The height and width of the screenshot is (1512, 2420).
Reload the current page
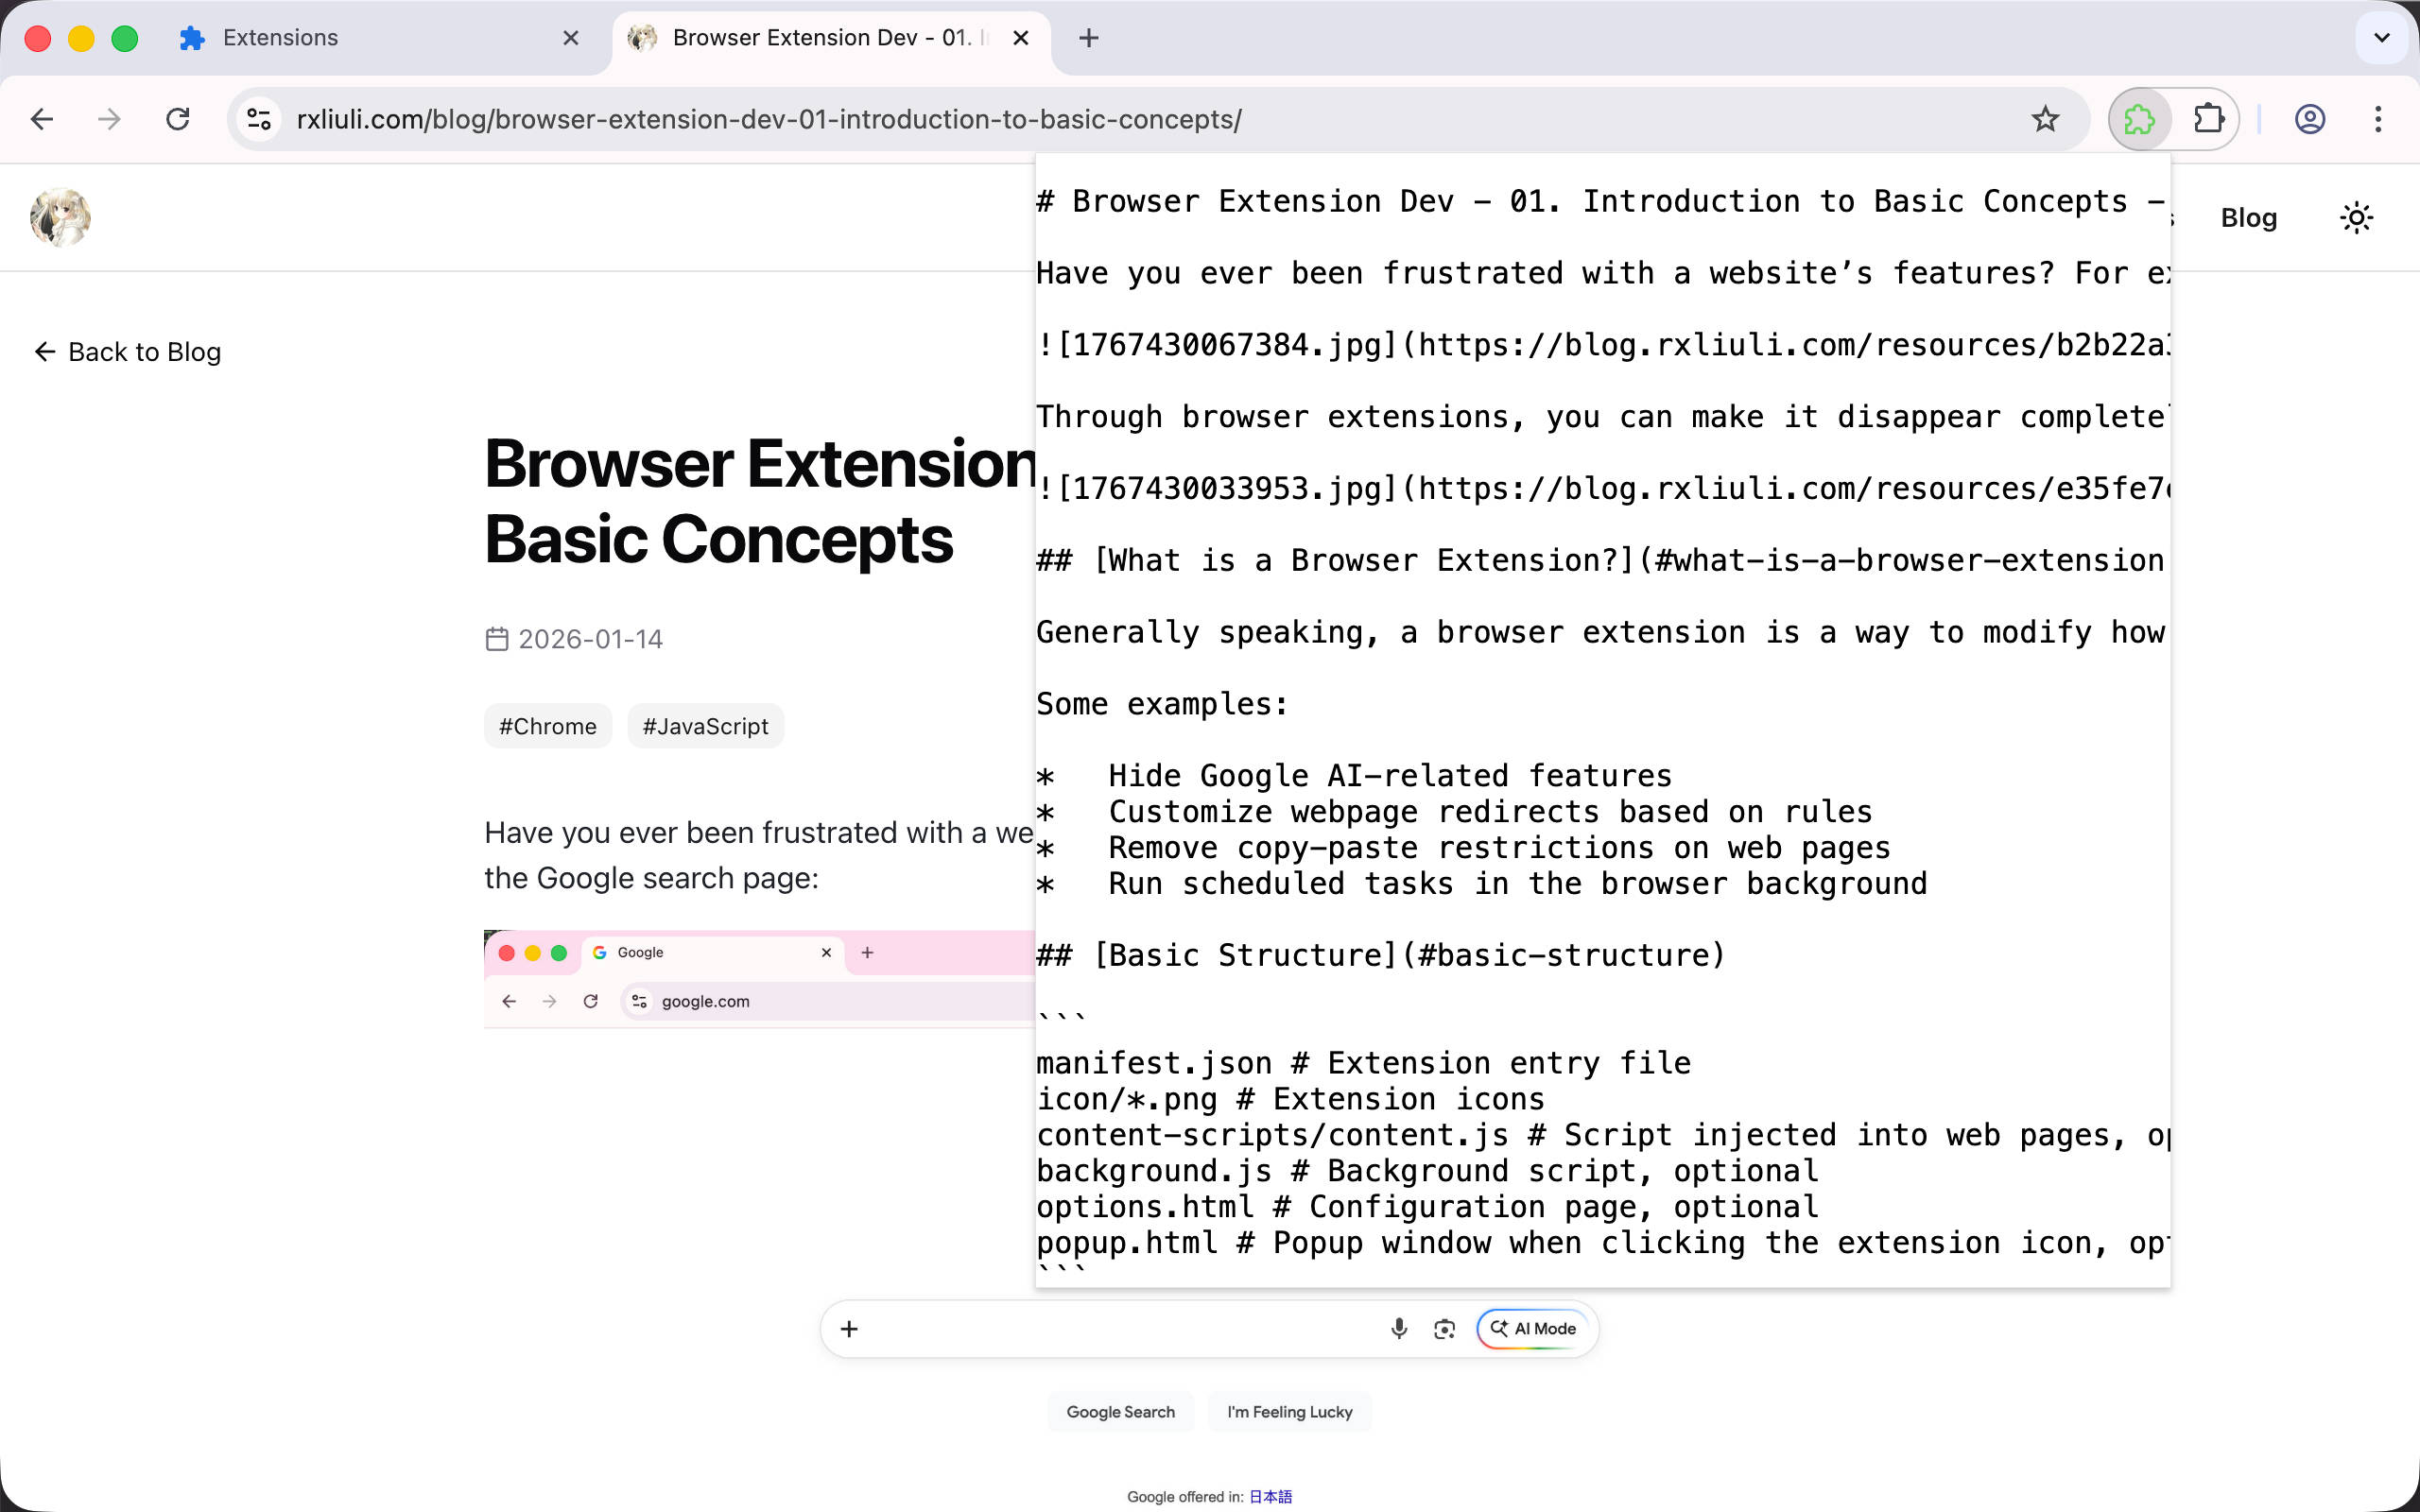point(178,119)
